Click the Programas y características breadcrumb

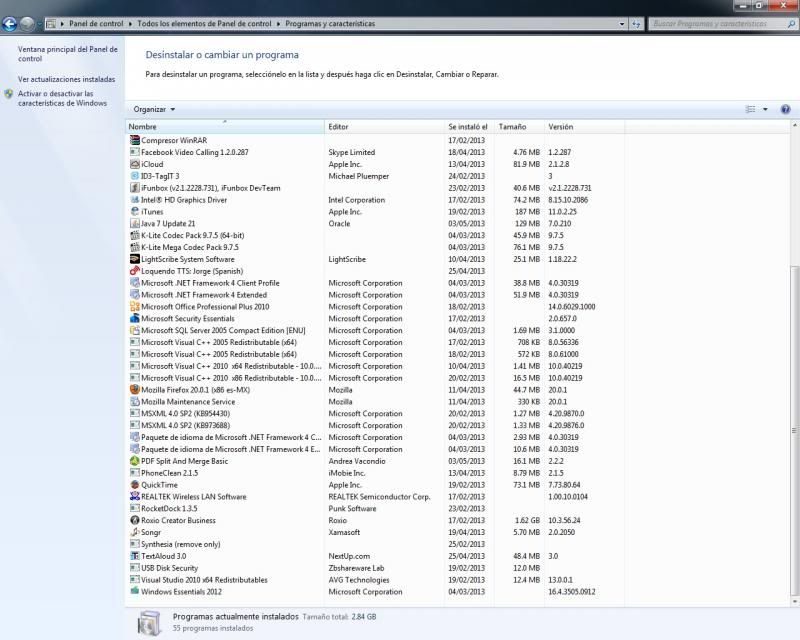pos(330,23)
